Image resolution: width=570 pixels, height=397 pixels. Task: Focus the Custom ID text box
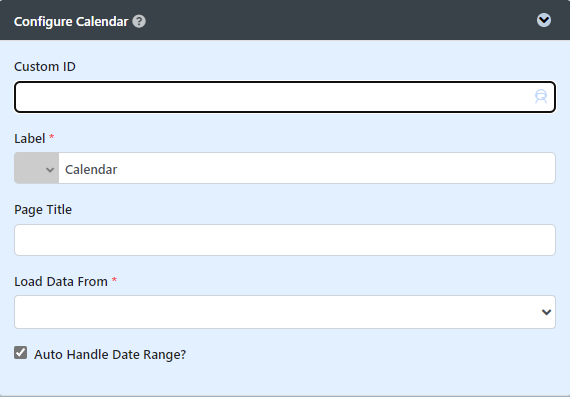click(285, 97)
